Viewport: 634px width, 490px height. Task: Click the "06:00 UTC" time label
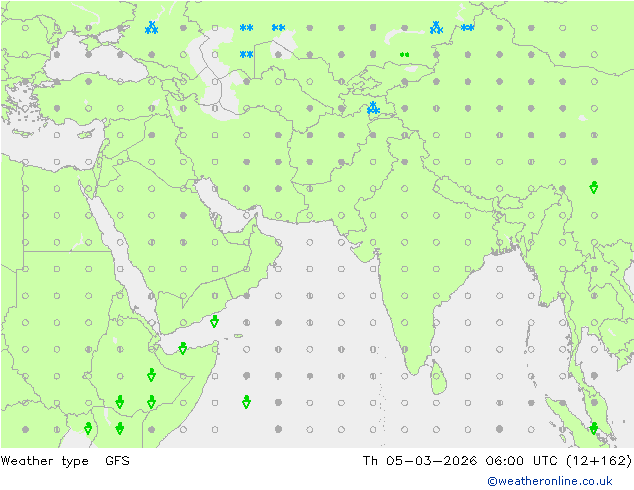[521, 460]
